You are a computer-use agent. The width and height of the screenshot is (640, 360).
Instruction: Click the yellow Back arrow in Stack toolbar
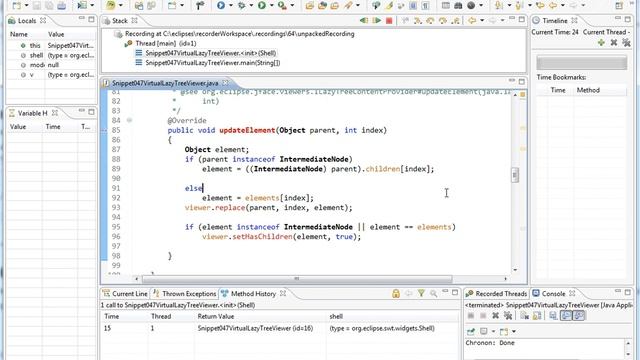(x=472, y=20)
